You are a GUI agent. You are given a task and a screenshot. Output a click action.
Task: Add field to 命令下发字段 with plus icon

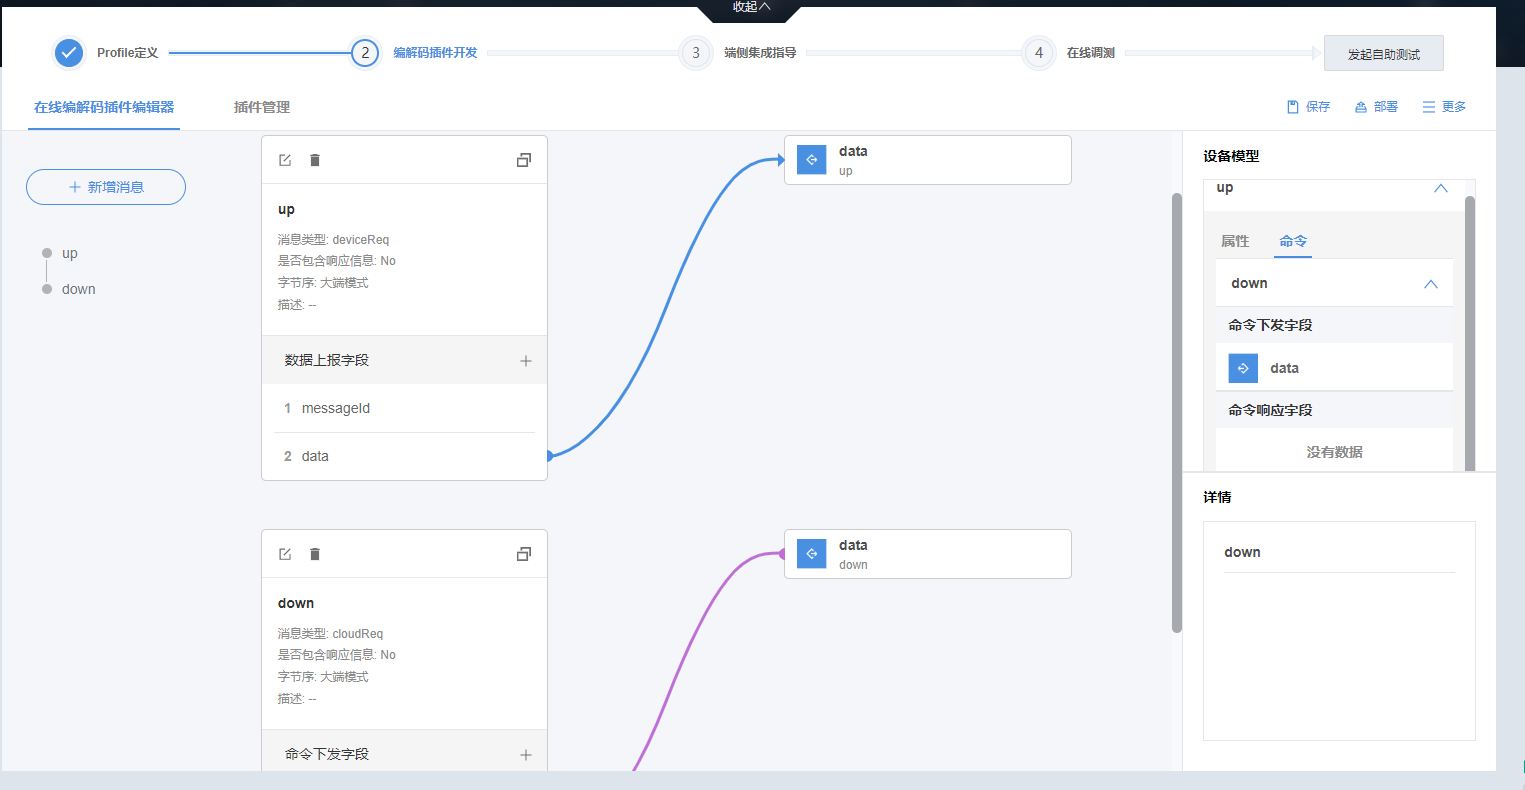tap(526, 755)
